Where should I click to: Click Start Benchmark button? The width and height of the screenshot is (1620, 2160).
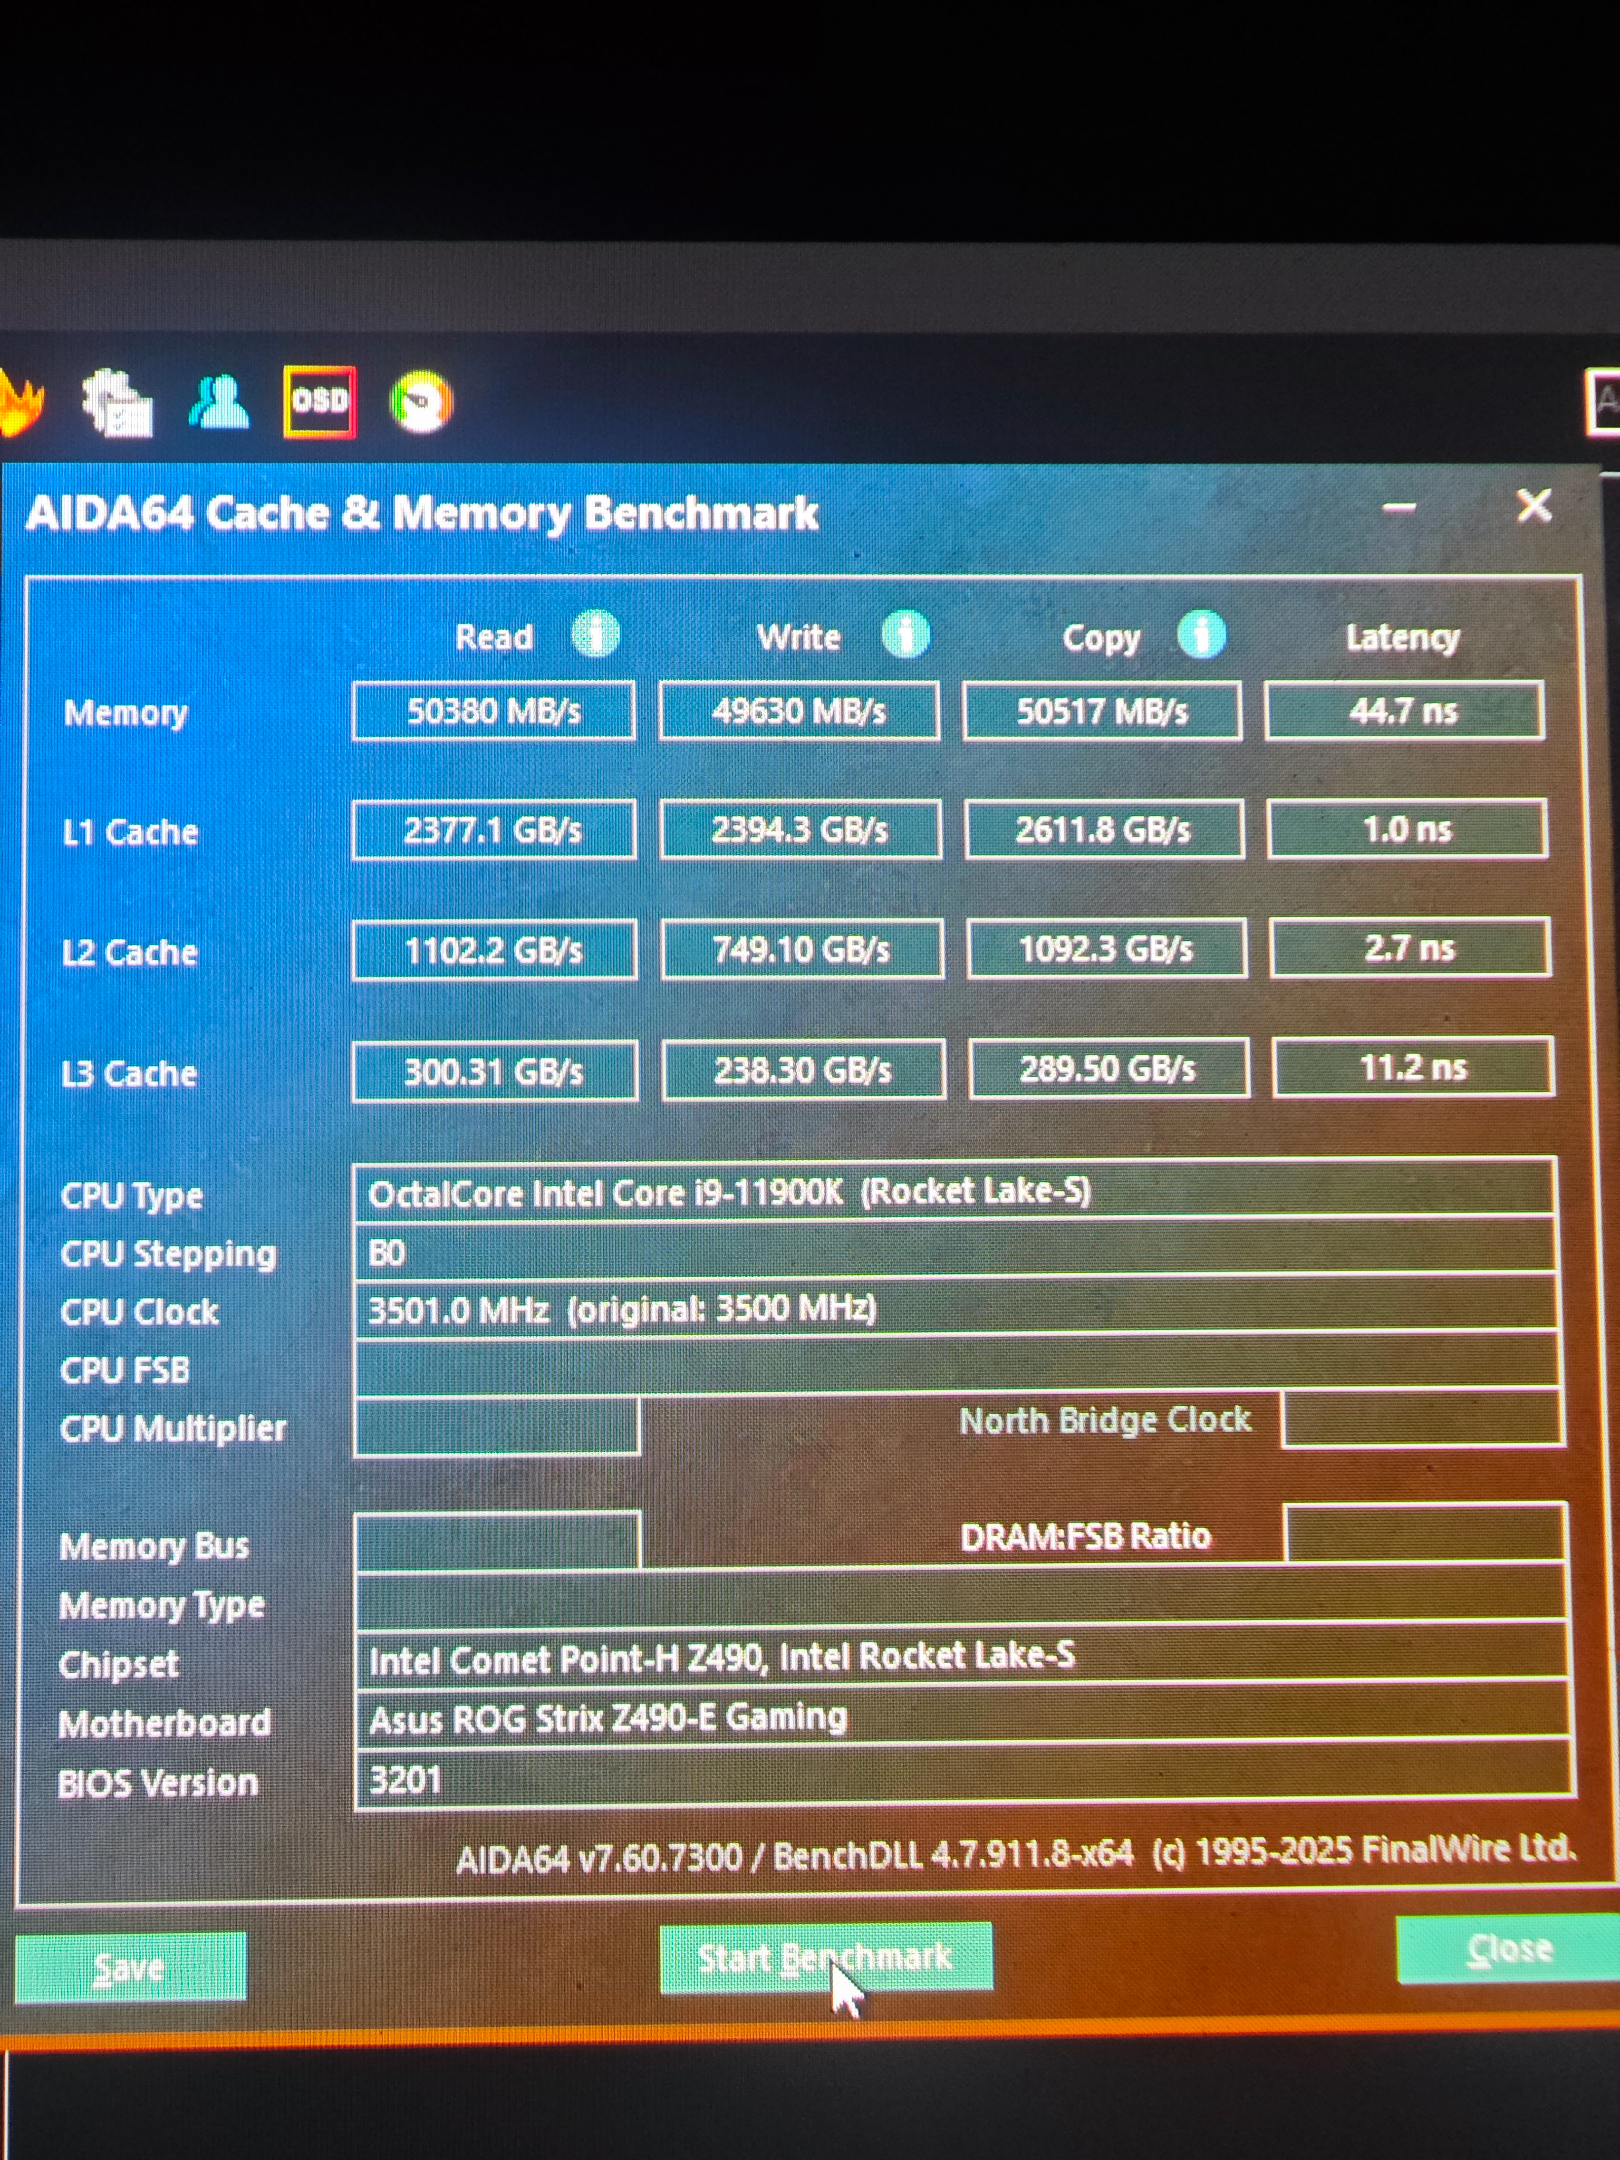826,1957
